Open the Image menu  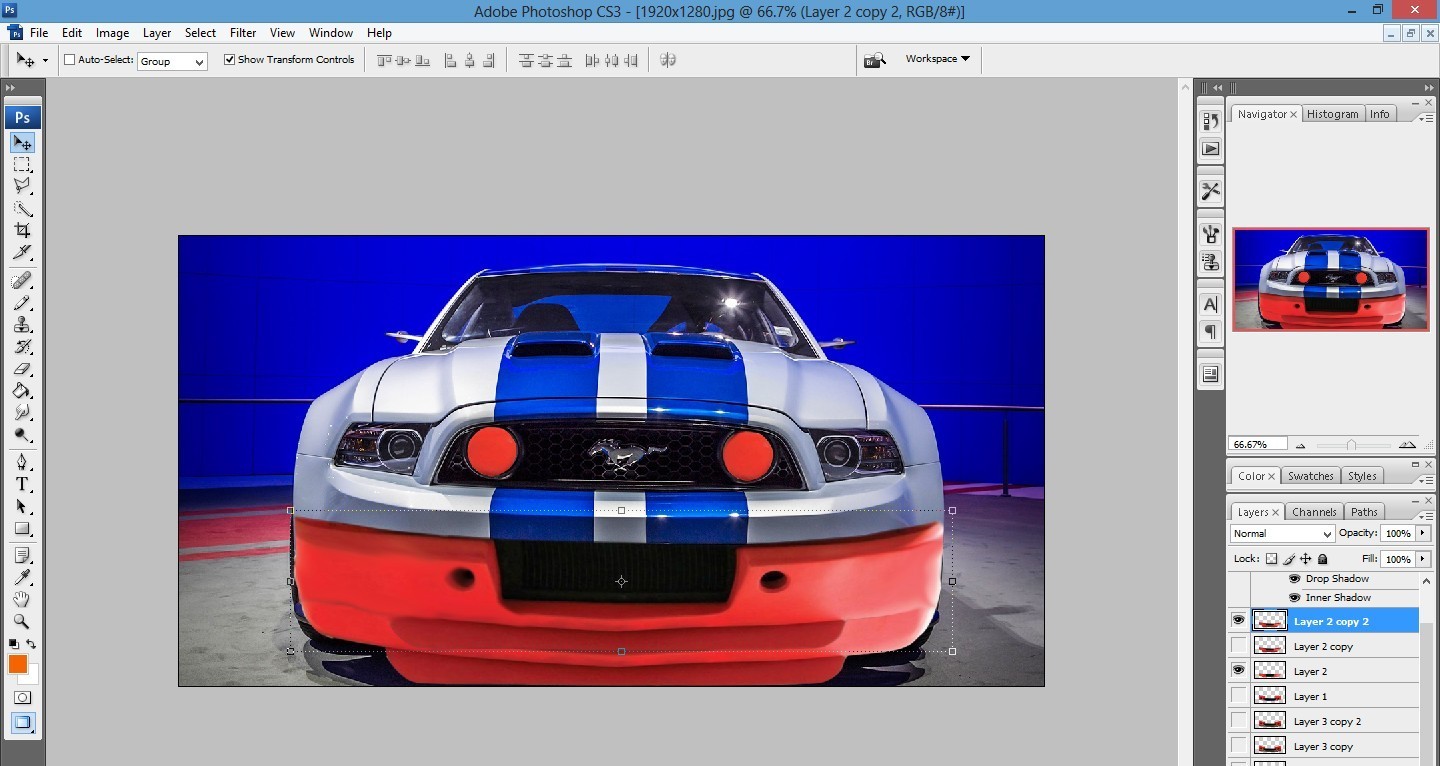112,33
